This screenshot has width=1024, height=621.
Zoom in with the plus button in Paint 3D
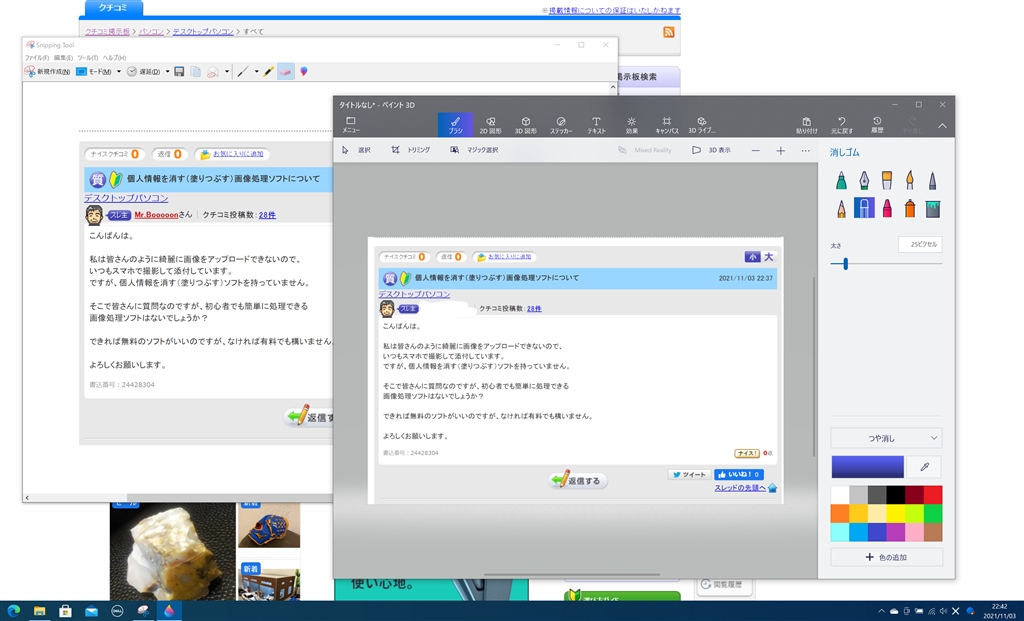pos(780,151)
